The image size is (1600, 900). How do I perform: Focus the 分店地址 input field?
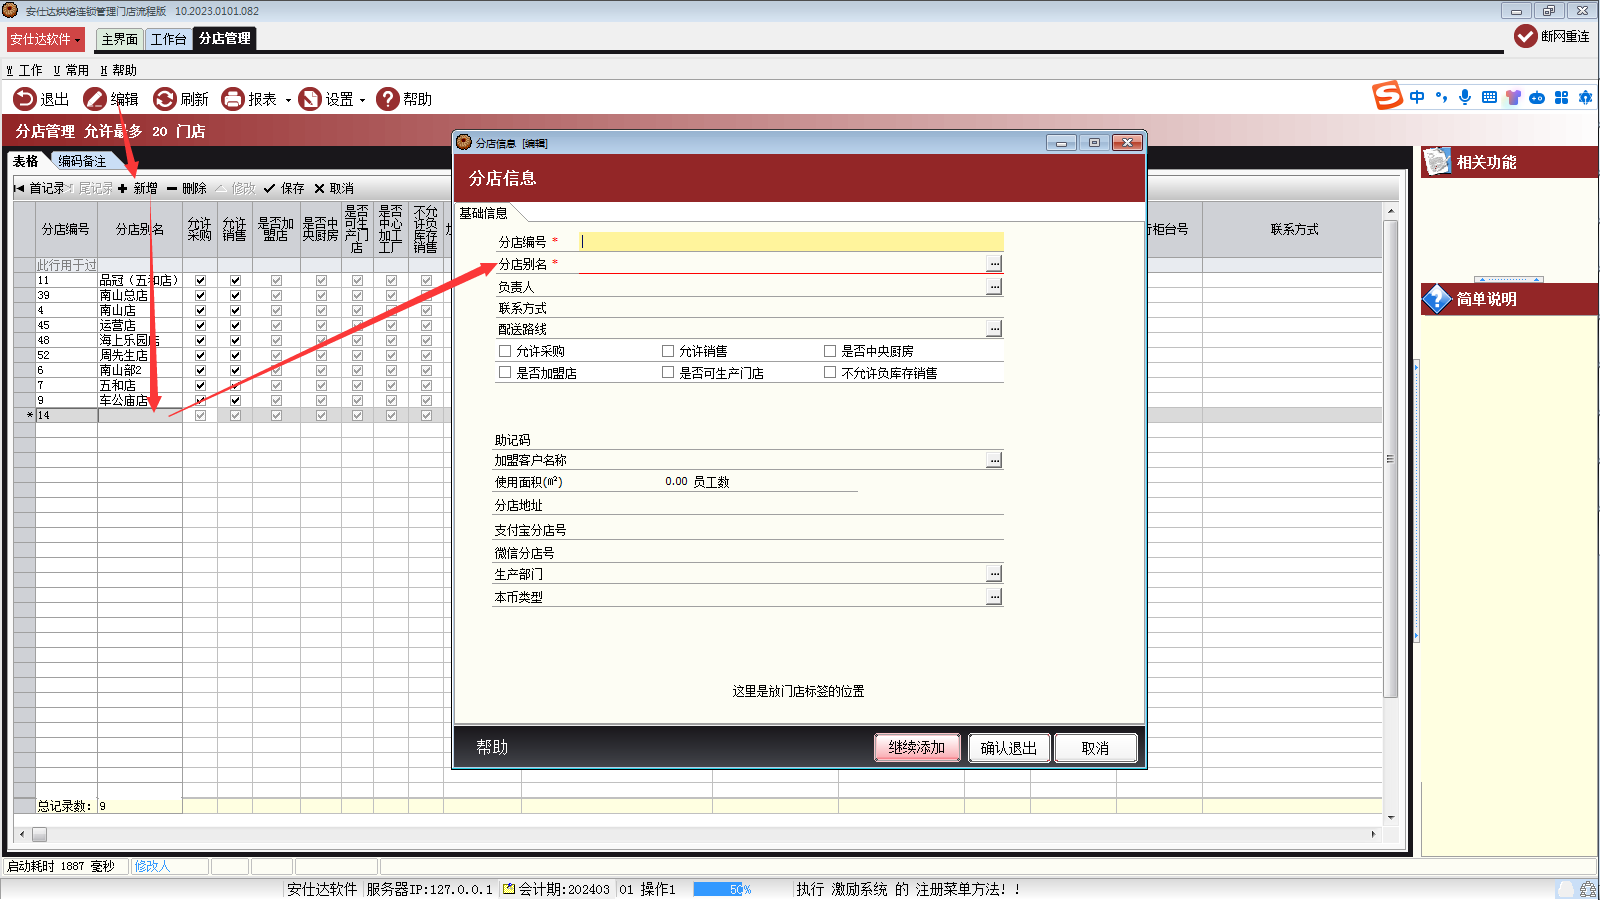click(790, 506)
